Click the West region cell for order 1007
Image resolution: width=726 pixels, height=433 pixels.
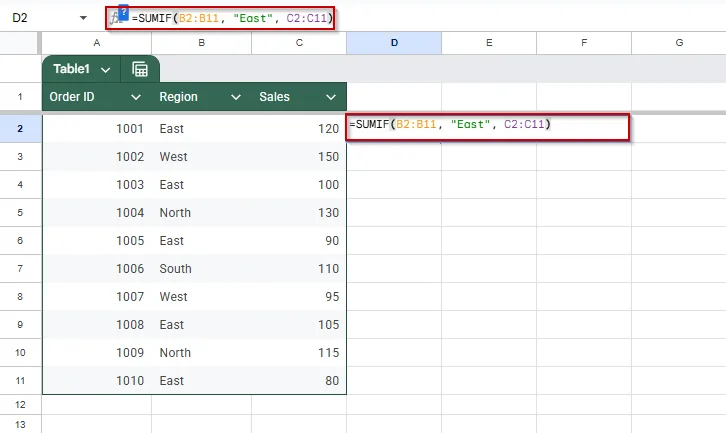(x=201, y=296)
